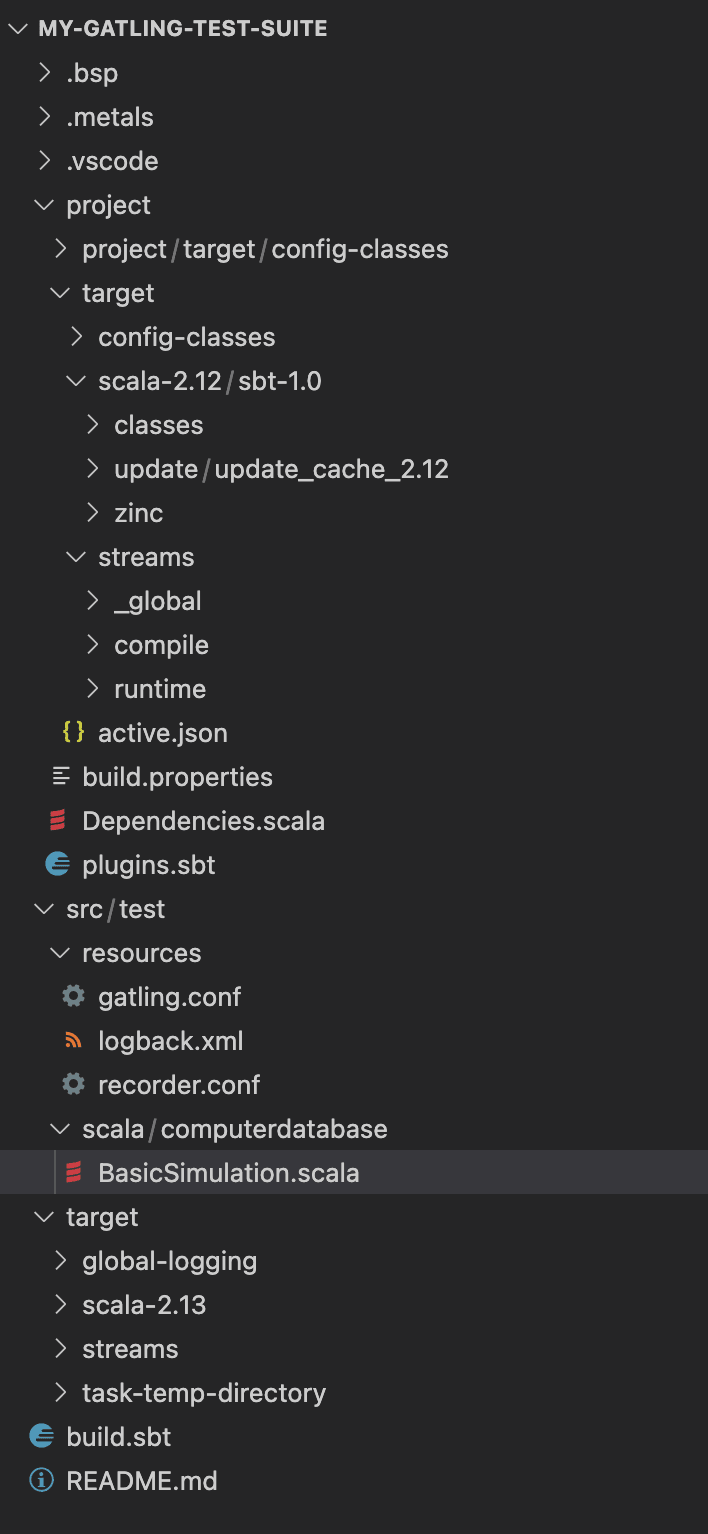Click the info icon next to README.md
Viewport: 708px width, 1534px height.
[40, 1480]
